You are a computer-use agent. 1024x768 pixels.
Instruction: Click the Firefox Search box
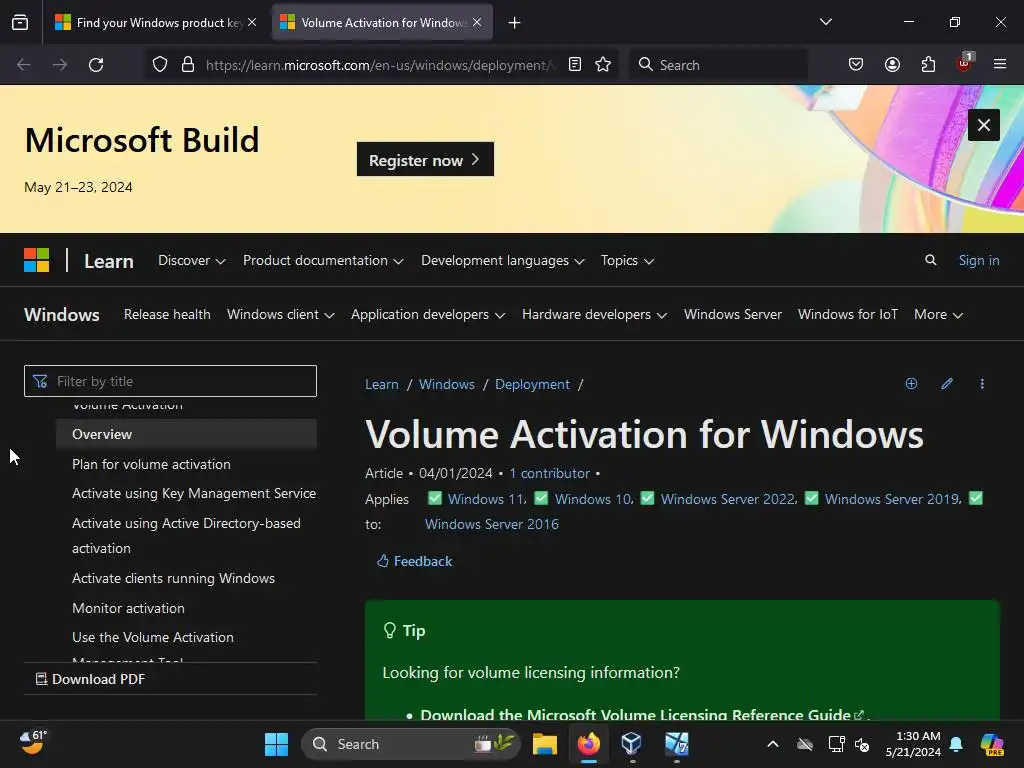(x=718, y=65)
